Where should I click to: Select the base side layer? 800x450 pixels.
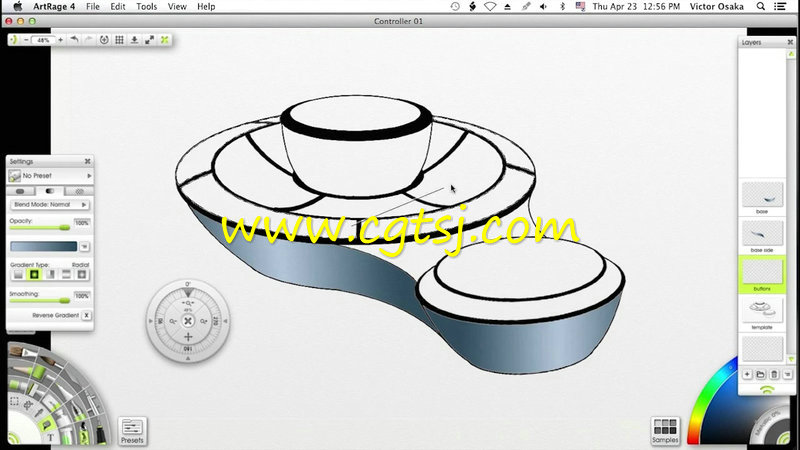pos(762,236)
